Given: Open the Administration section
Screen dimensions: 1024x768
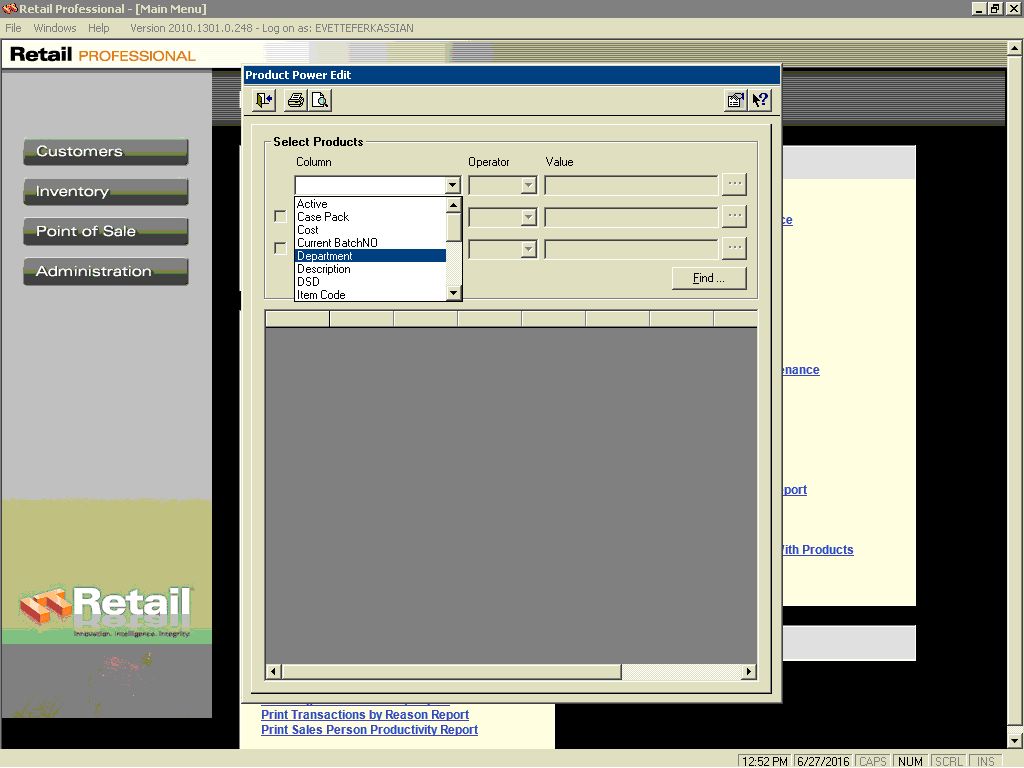Looking at the screenshot, I should (106, 271).
